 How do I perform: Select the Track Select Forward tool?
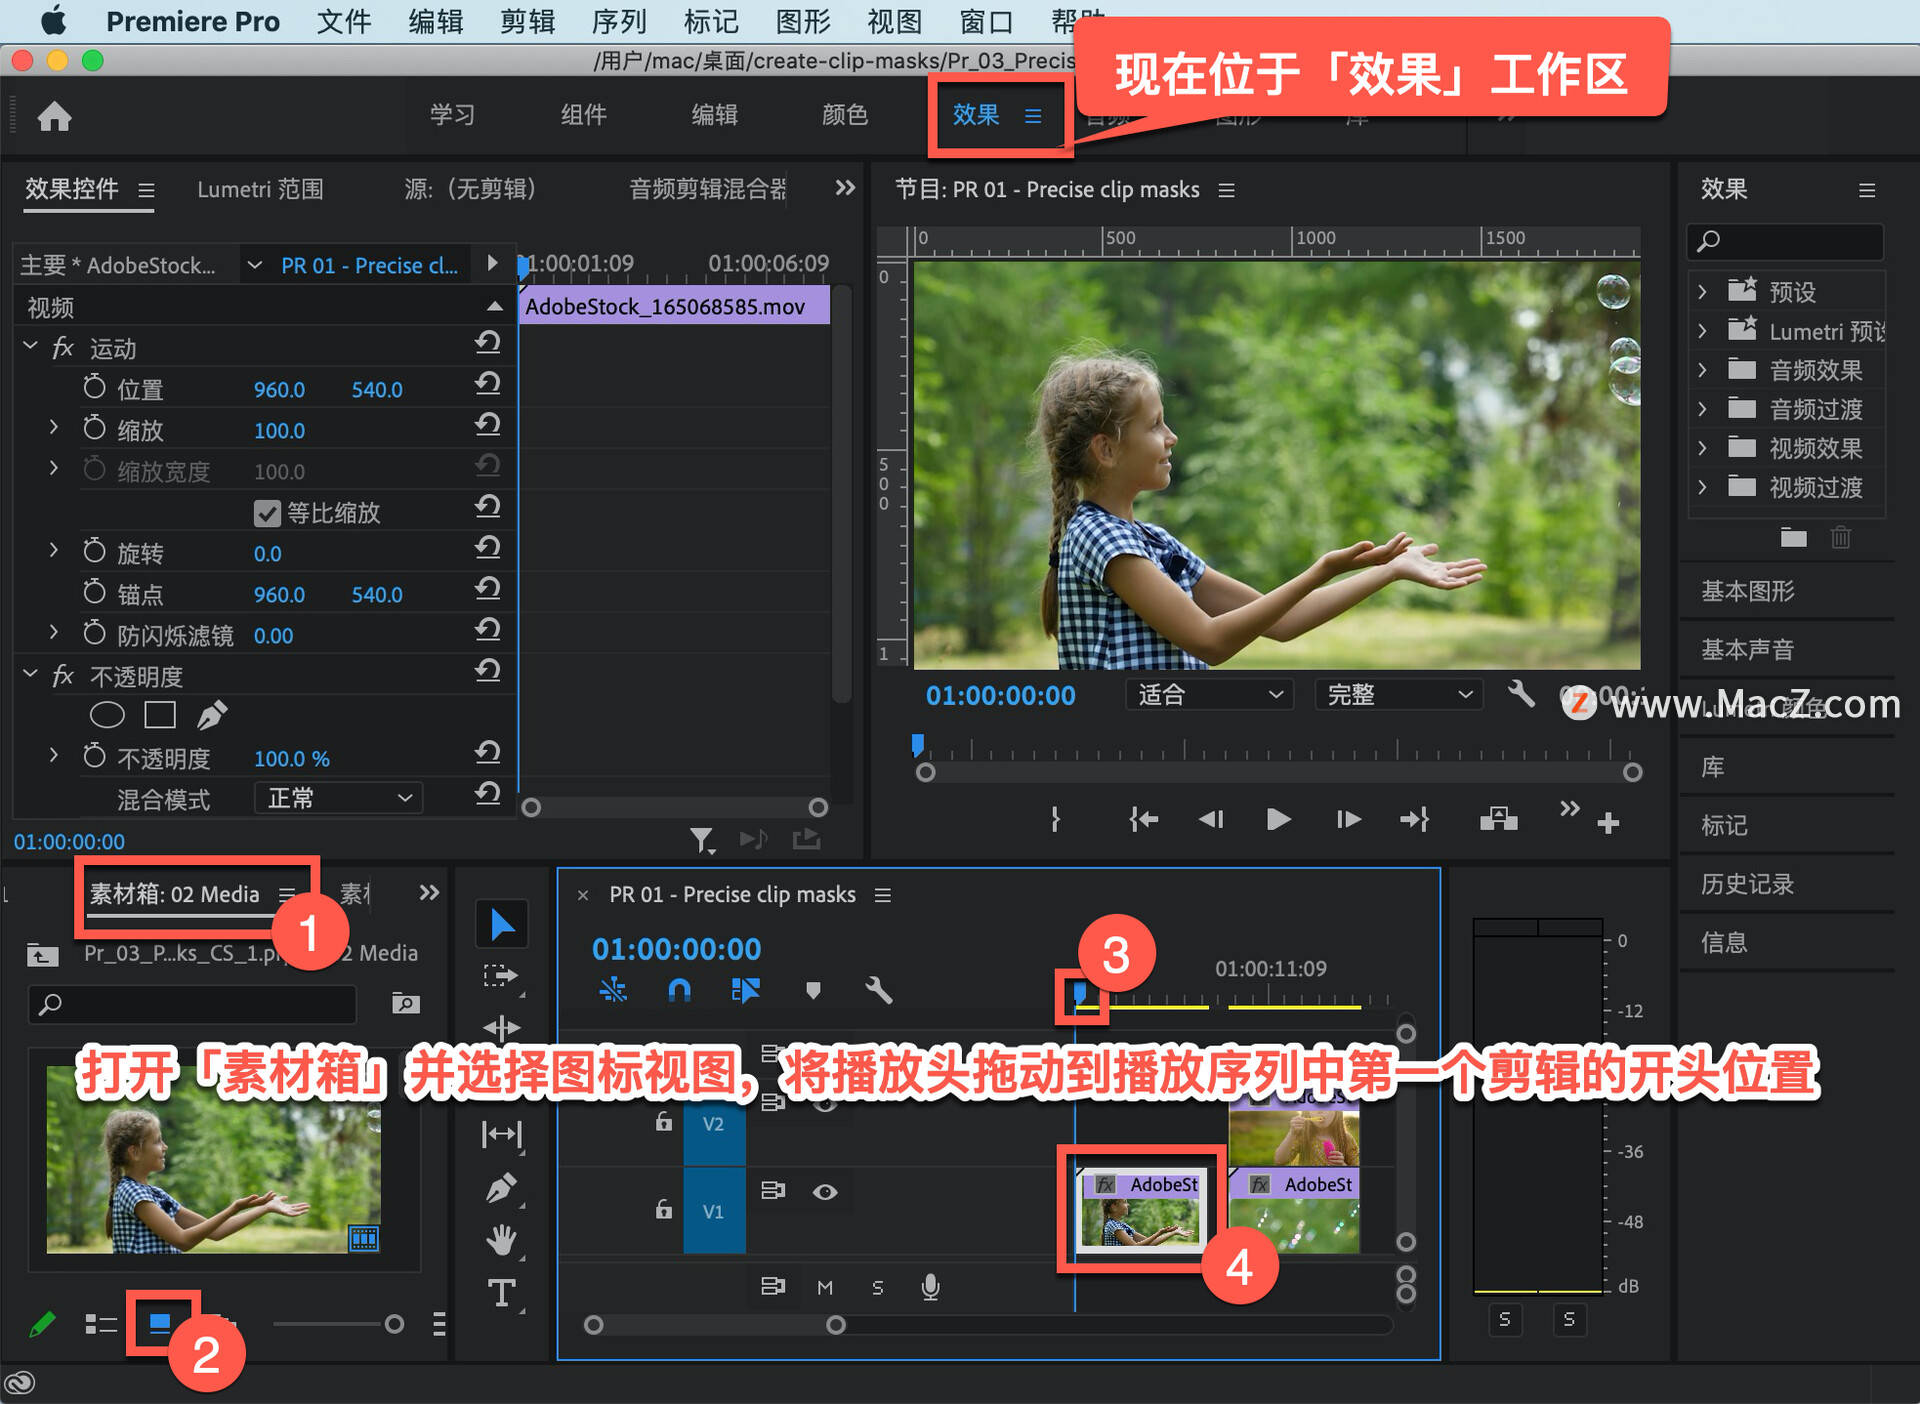[x=501, y=976]
